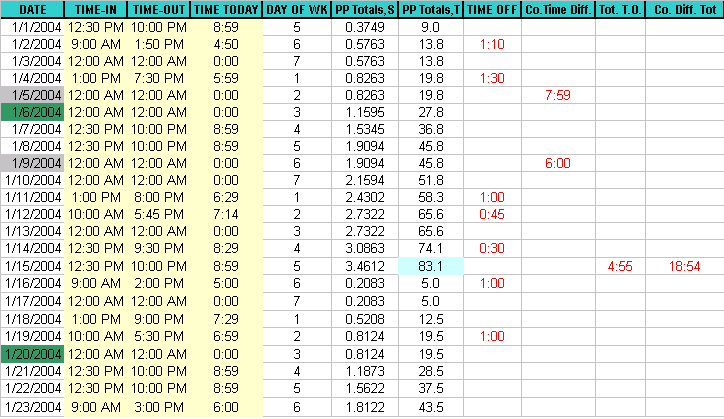Select 10:00 AM time-in for 1/12/2004

click(96, 214)
